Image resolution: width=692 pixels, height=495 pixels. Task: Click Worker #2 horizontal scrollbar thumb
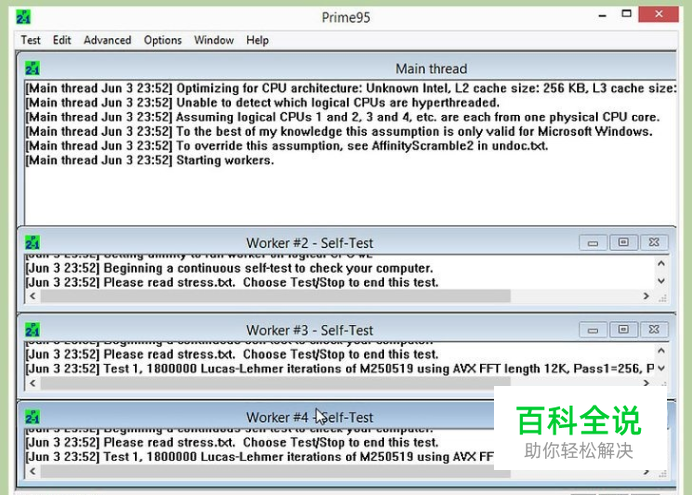tap(275, 296)
